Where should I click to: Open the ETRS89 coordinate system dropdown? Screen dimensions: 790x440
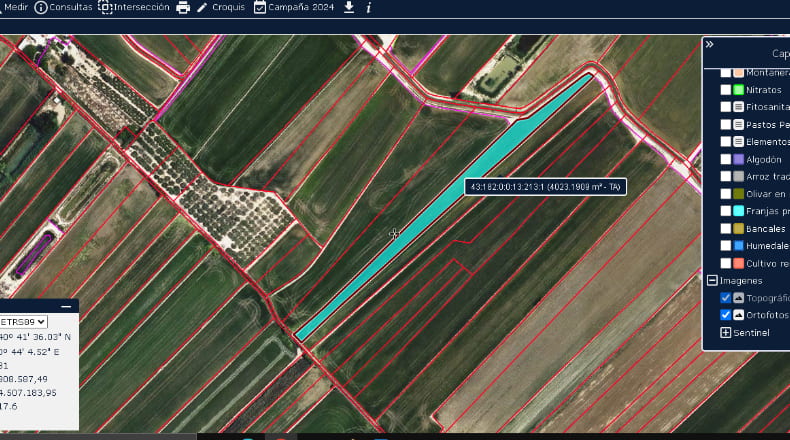[x=23, y=322]
